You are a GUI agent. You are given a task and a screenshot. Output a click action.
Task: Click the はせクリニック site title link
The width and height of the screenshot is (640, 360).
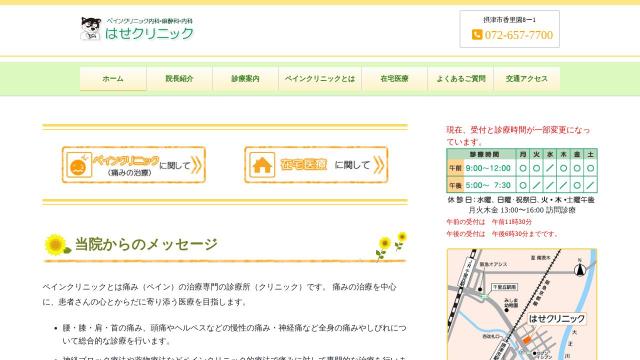click(149, 33)
